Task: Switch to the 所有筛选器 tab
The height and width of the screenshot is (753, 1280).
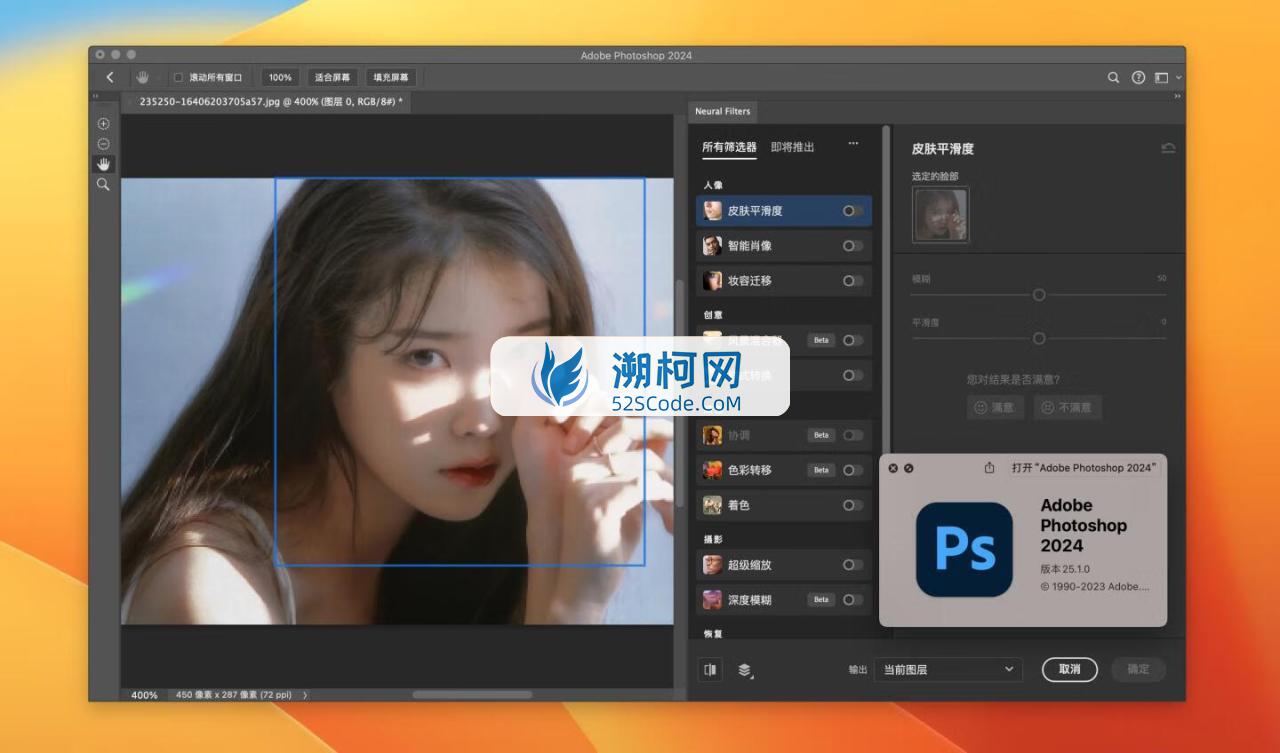Action: (x=729, y=147)
